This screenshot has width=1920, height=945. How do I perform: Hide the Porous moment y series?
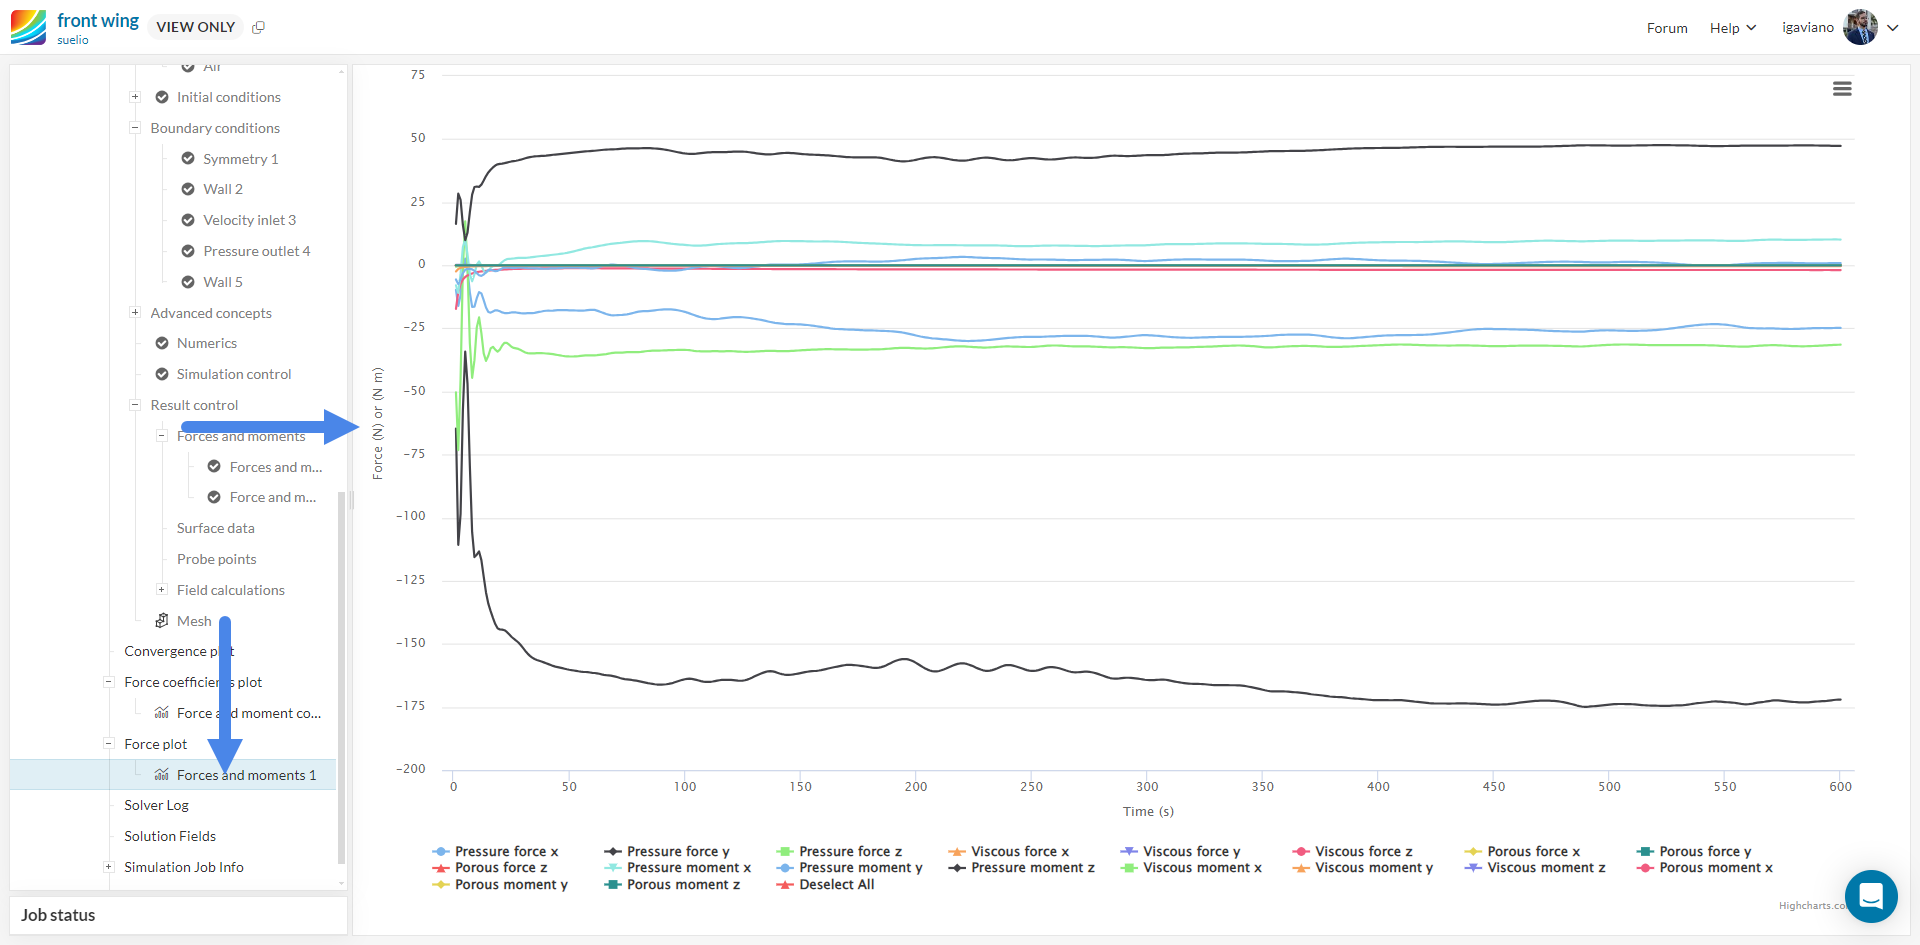tap(510, 885)
